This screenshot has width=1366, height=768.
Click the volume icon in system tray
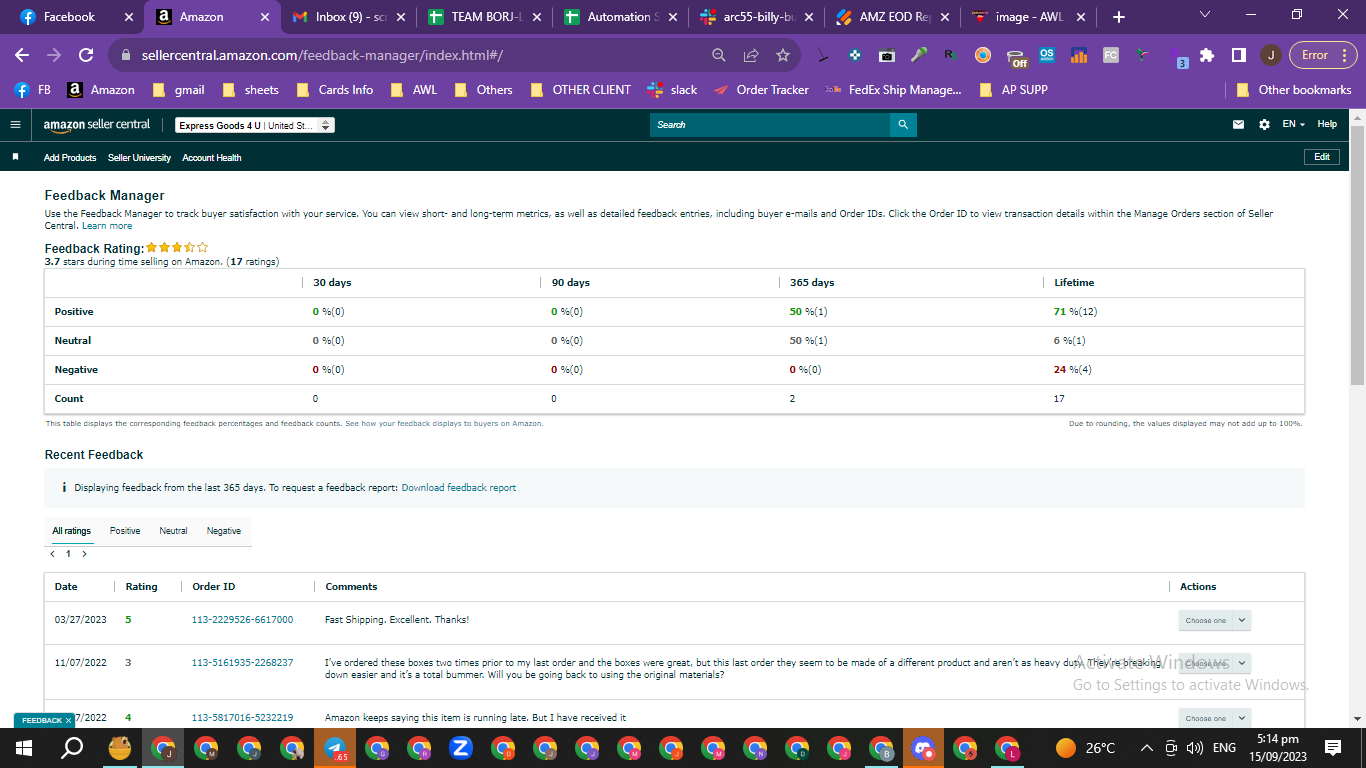pos(1193,747)
